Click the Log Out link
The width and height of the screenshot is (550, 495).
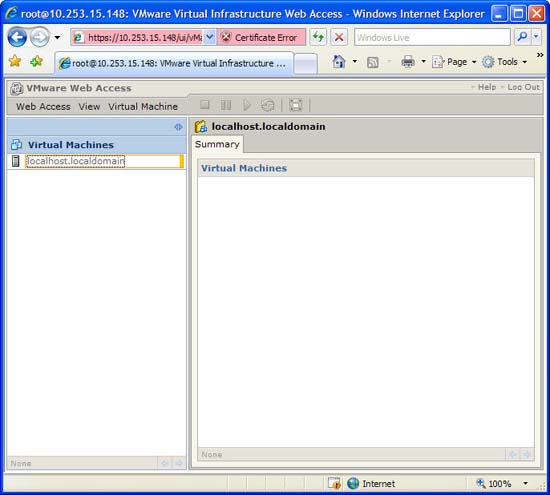click(523, 87)
